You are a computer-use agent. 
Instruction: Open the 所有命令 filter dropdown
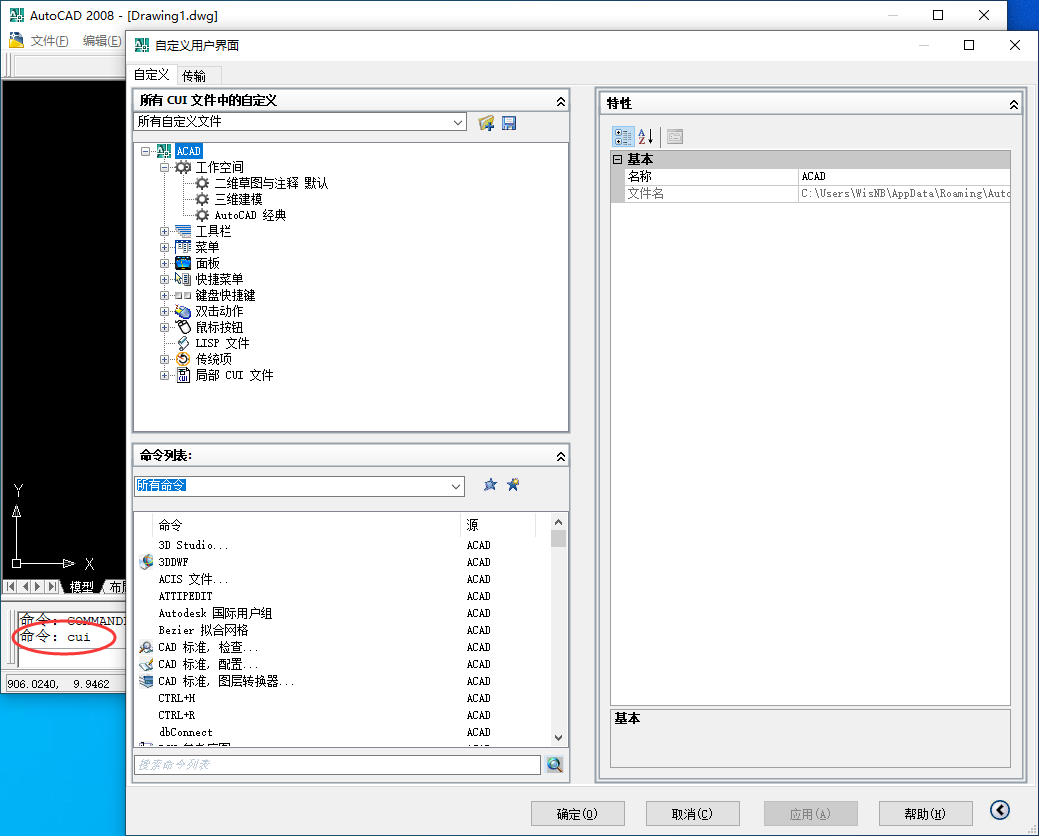456,486
